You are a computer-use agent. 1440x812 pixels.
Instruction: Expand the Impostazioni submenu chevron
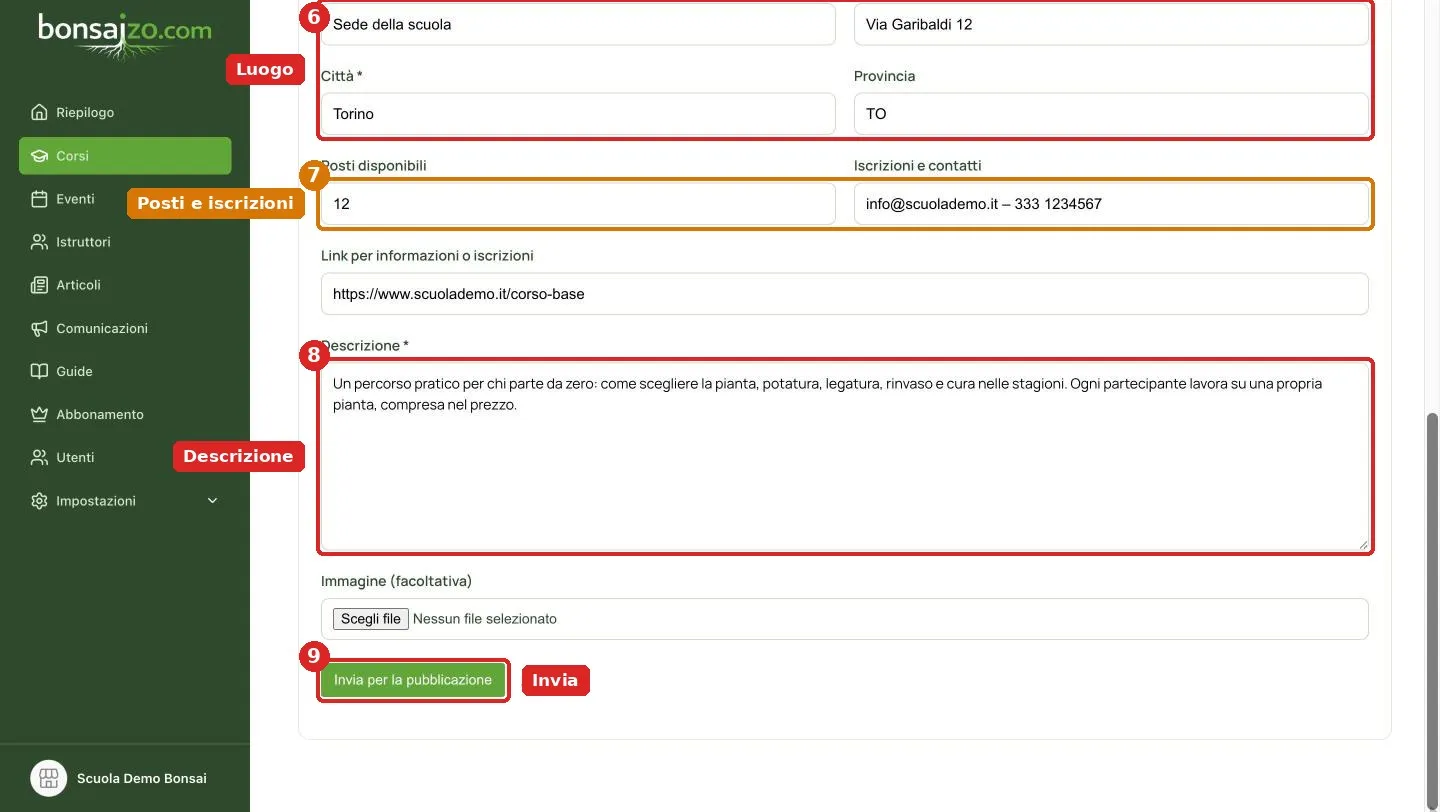click(x=212, y=501)
